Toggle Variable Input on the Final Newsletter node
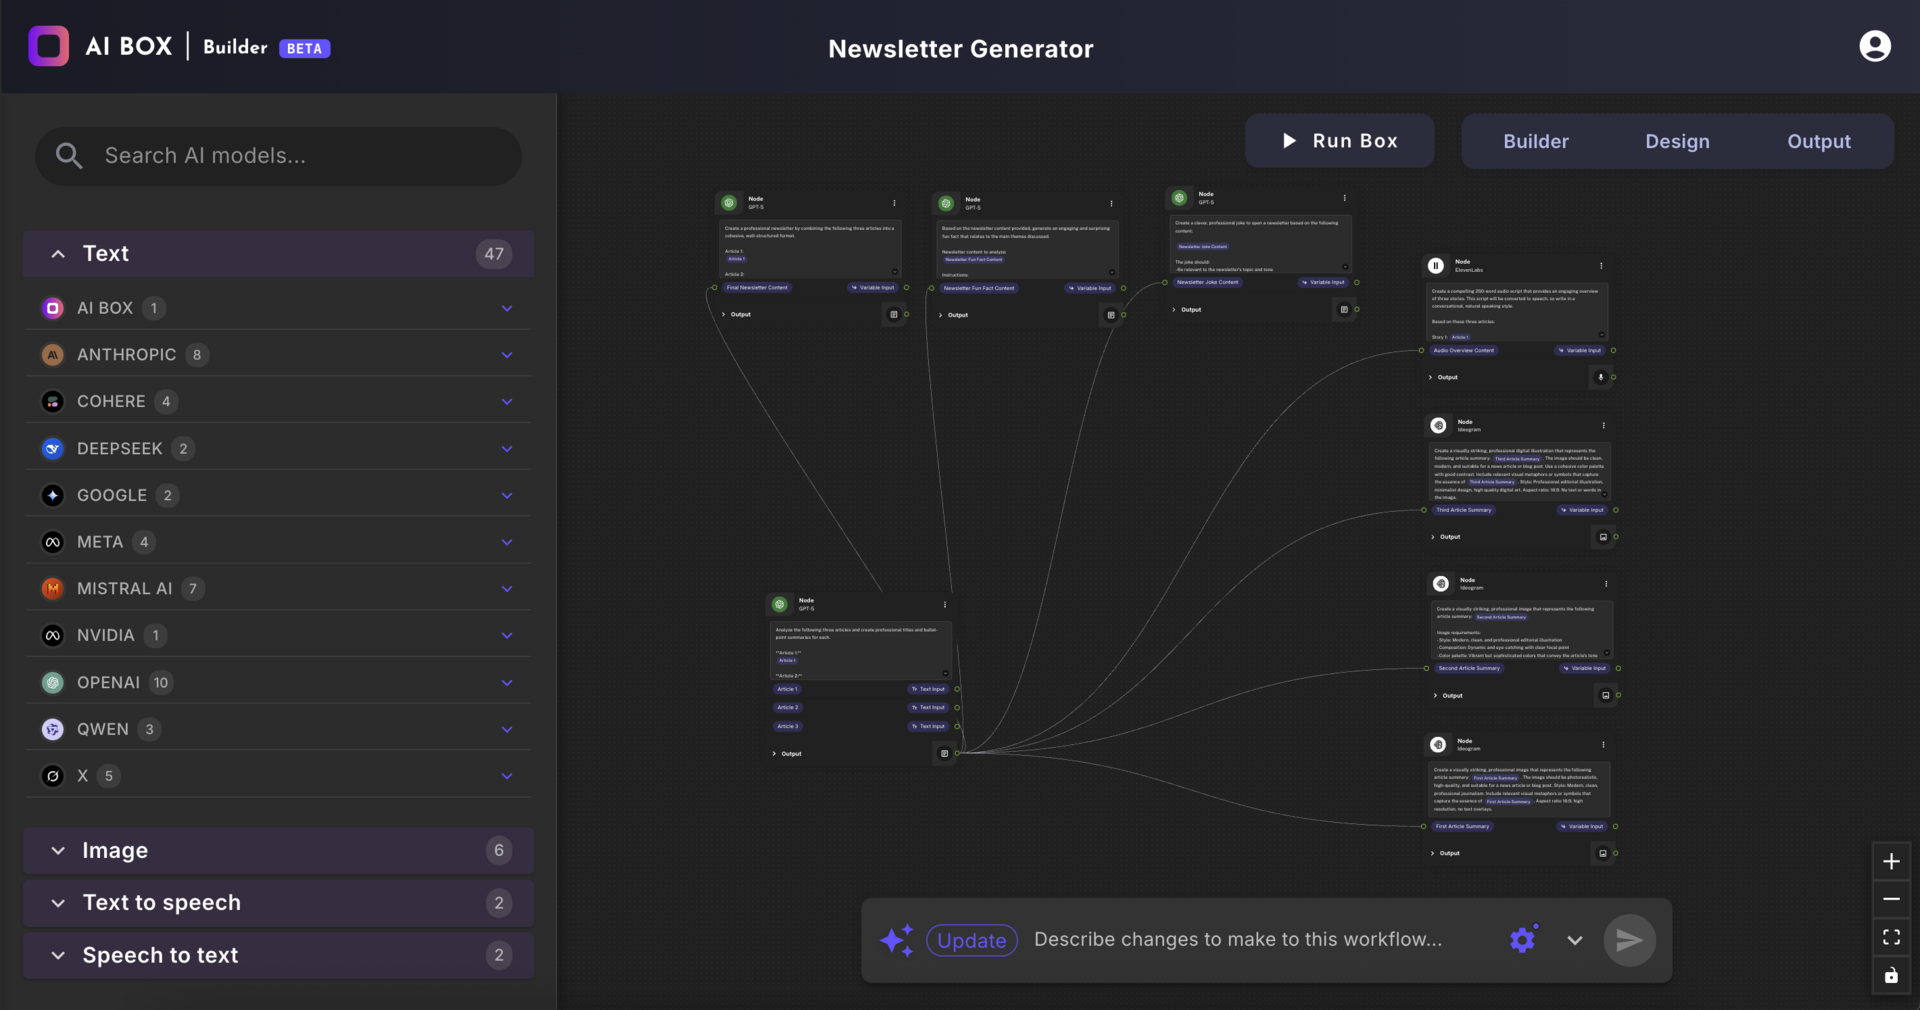Image resolution: width=1920 pixels, height=1010 pixels. (874, 287)
